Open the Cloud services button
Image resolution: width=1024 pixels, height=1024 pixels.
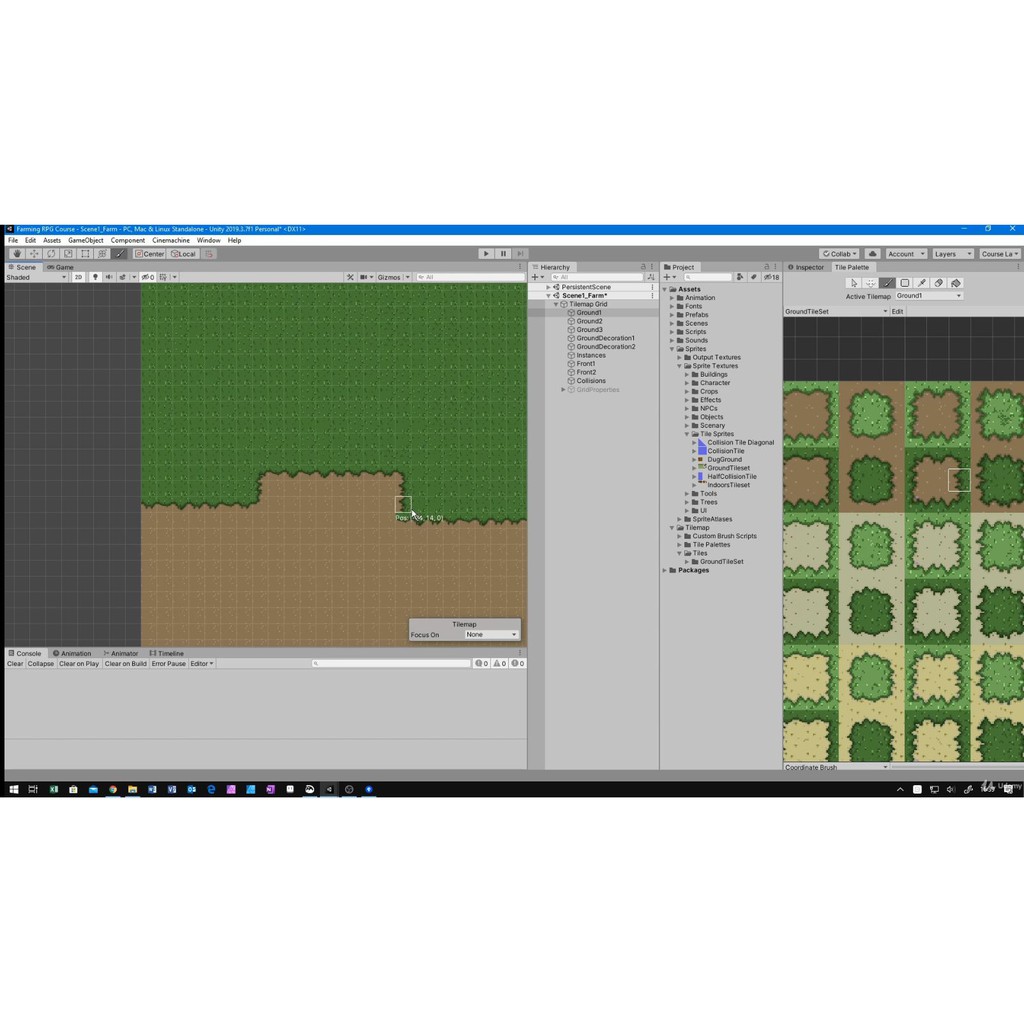click(872, 253)
